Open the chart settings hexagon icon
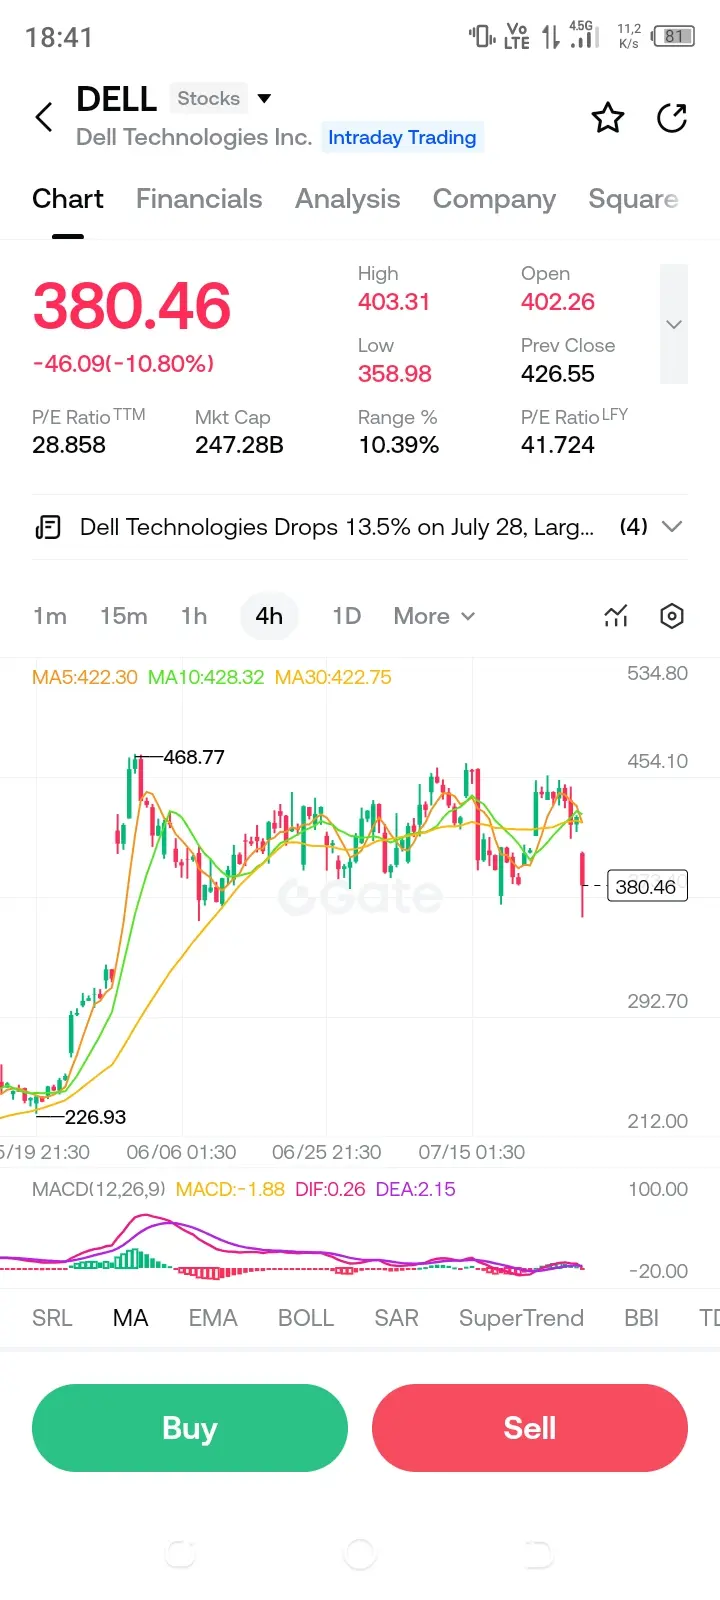The image size is (720, 1600). click(x=672, y=616)
